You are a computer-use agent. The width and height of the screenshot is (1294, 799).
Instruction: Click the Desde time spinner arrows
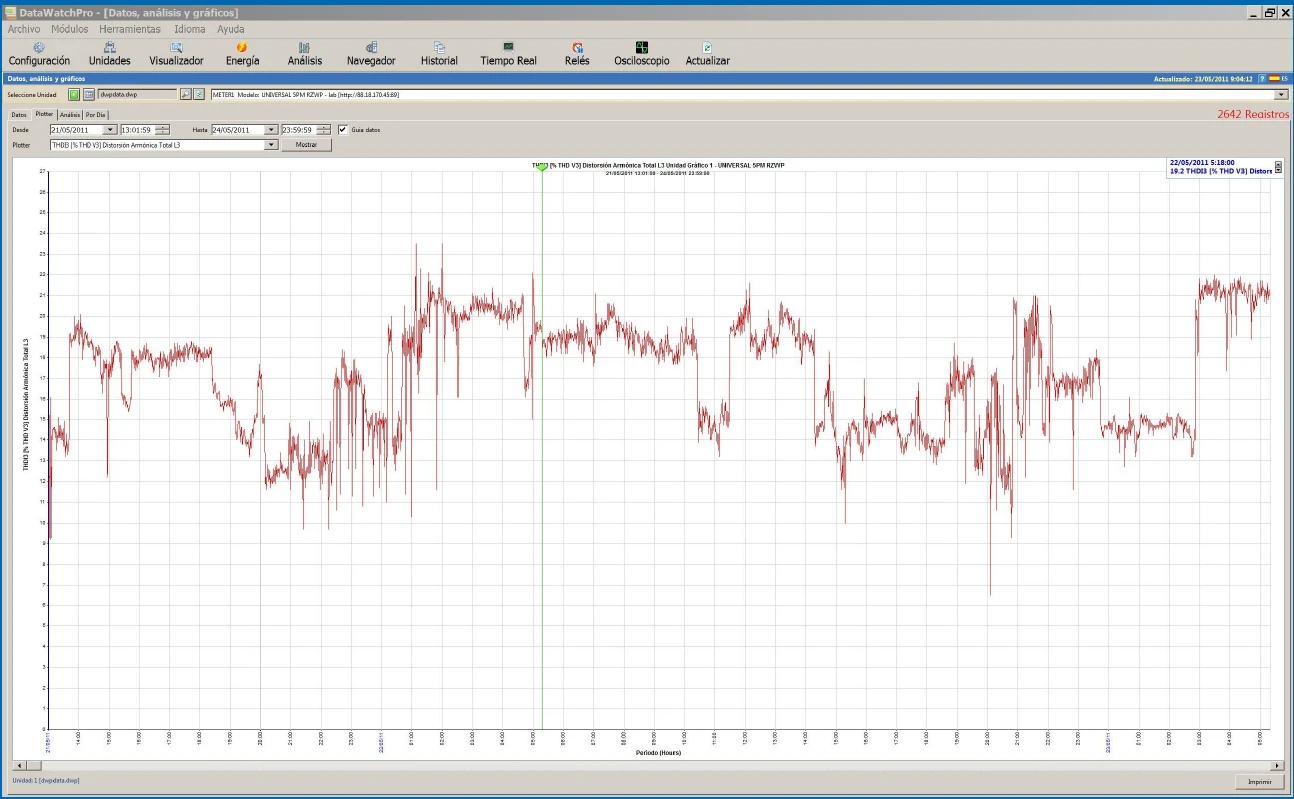click(162, 130)
